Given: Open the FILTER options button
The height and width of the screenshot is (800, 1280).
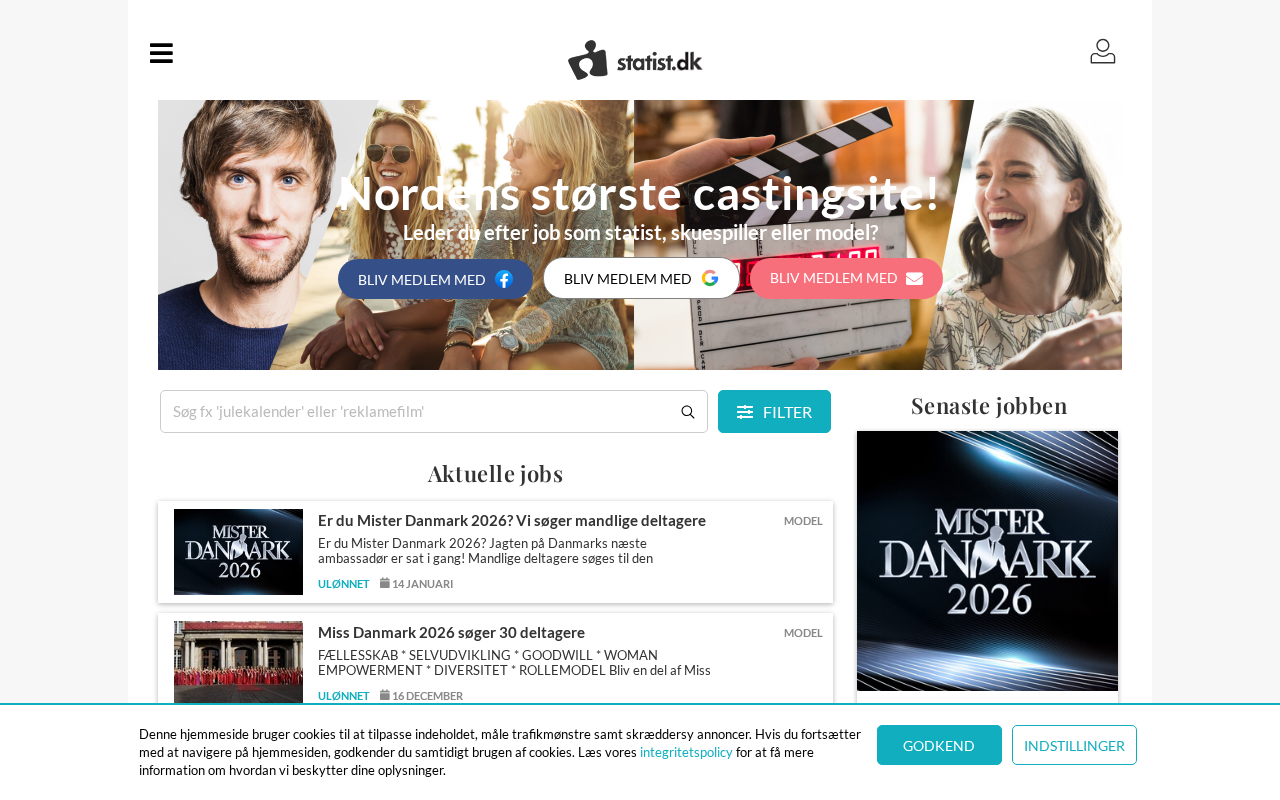Looking at the screenshot, I should pos(774,412).
